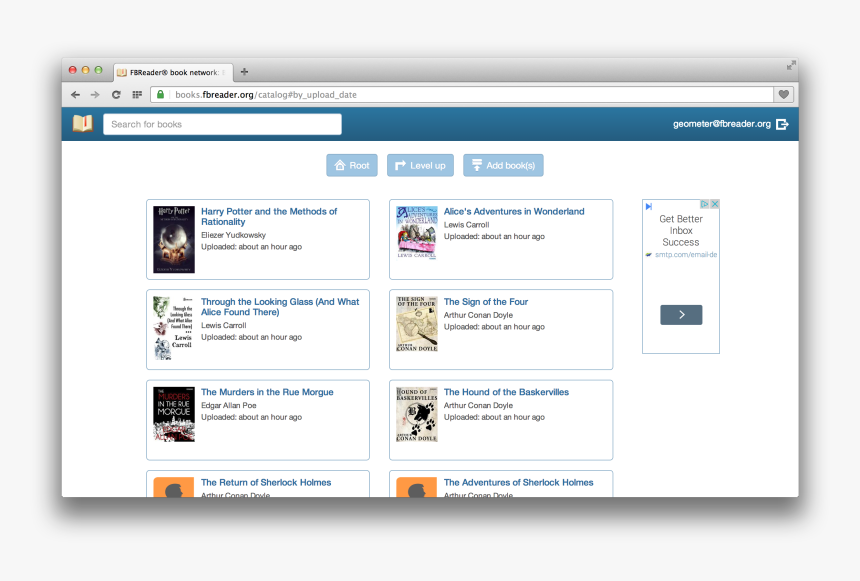Screen dimensions: 860x581
Task: Click author Edgar Allan Poe
Action: (229, 405)
